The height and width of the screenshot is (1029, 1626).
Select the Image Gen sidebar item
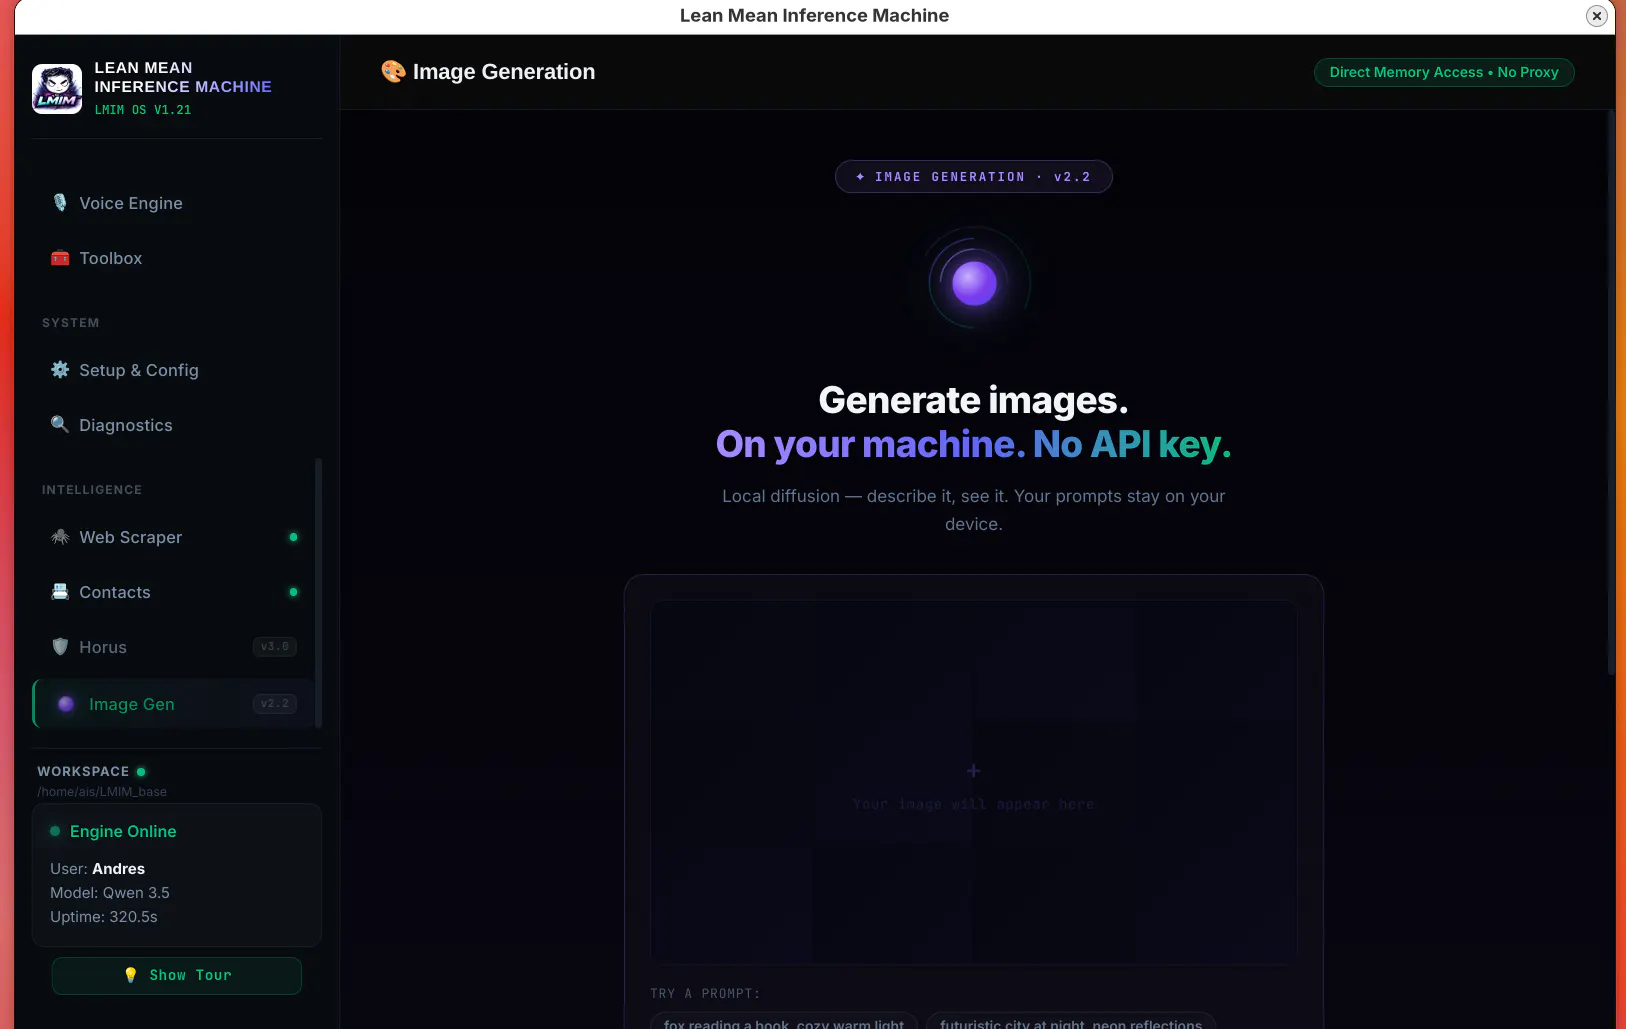click(x=174, y=704)
